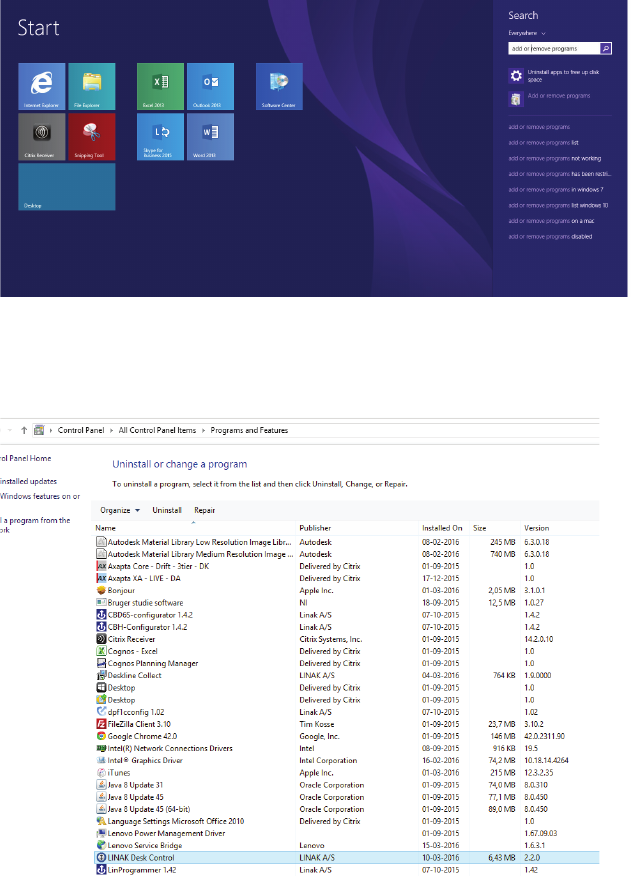Select the Lenovo Power Management Driver row

coord(346,833)
